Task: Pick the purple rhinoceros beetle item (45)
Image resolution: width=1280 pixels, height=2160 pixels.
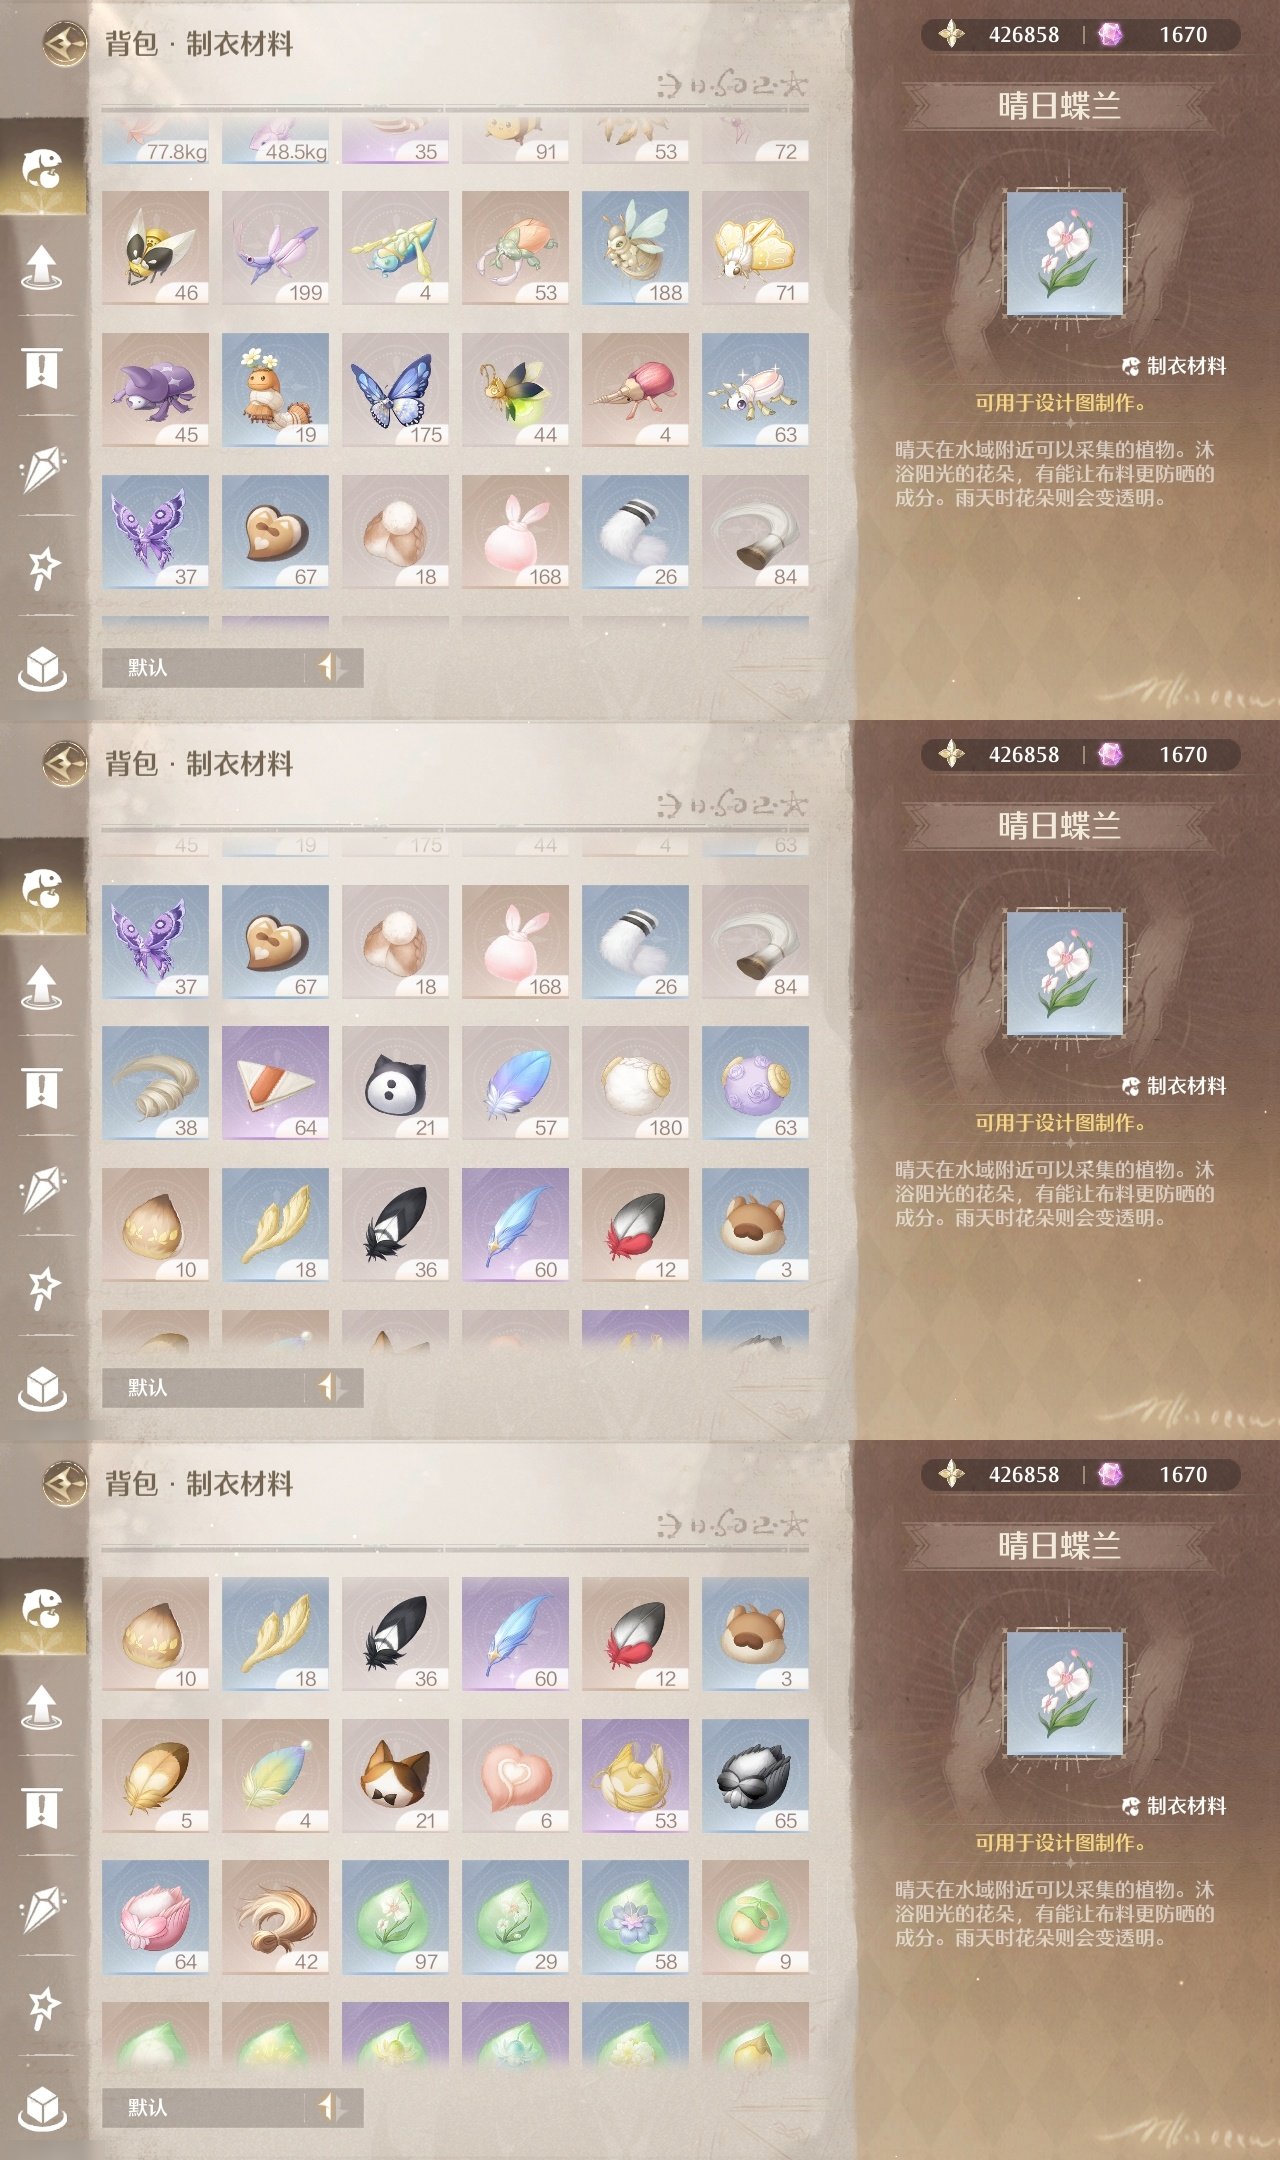Action: [x=155, y=390]
